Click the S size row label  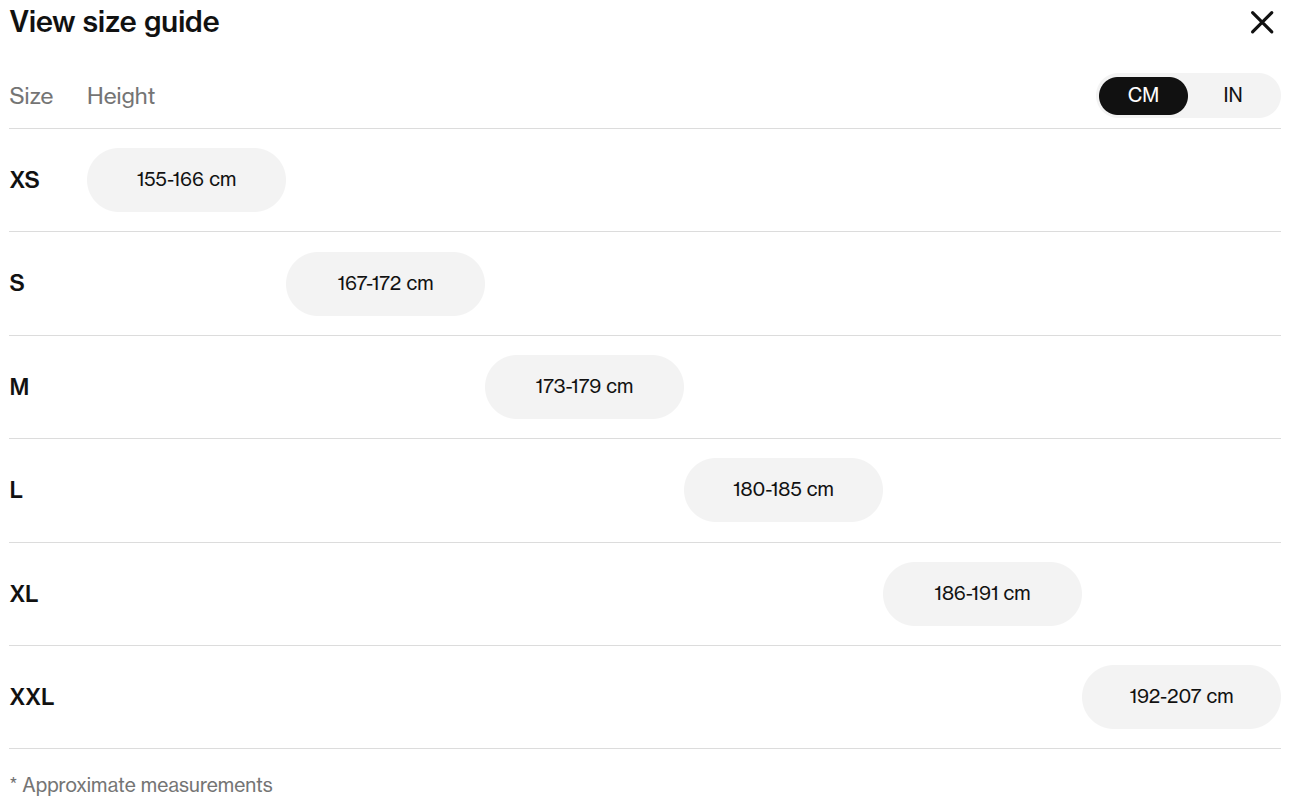(17, 284)
